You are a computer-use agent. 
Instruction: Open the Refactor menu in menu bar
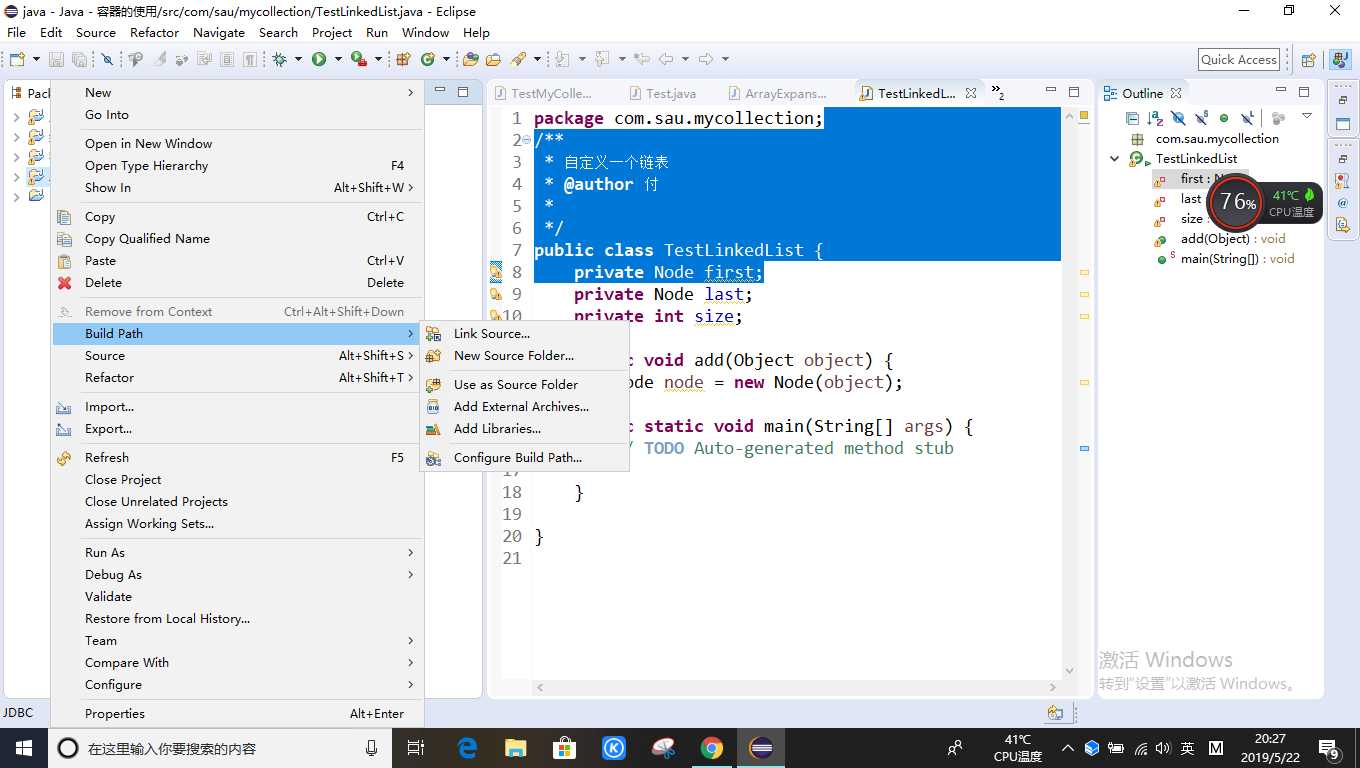154,32
